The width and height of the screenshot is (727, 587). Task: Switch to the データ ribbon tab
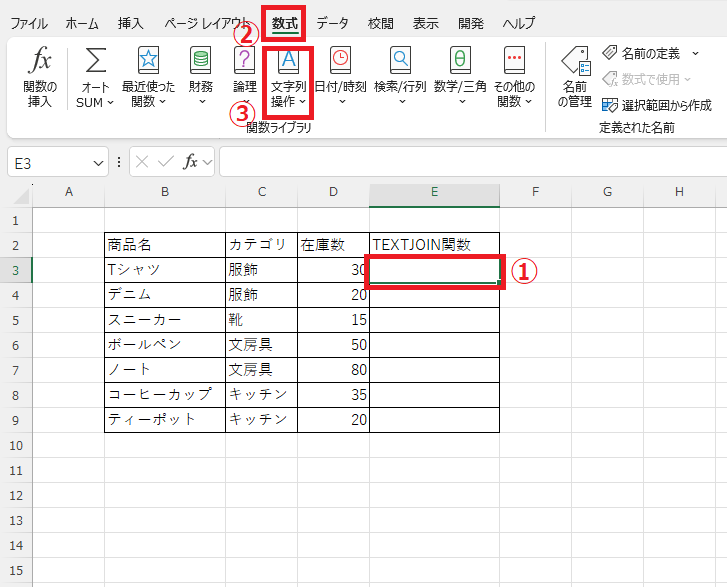[x=333, y=23]
